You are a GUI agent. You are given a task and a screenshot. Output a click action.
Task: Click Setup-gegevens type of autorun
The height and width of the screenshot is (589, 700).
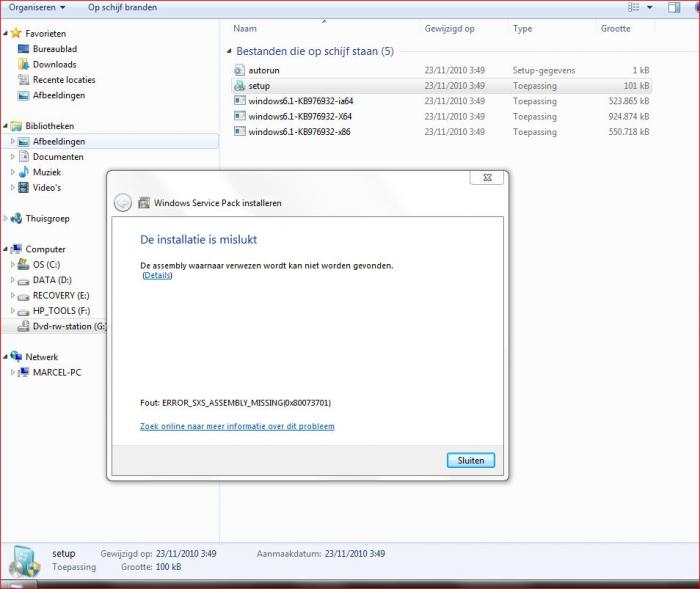coord(544,71)
